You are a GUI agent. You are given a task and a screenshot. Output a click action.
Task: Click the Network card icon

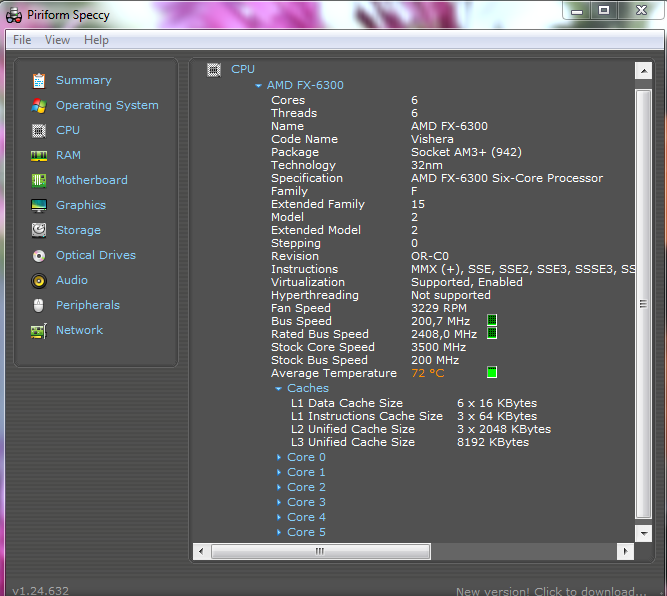pos(39,331)
